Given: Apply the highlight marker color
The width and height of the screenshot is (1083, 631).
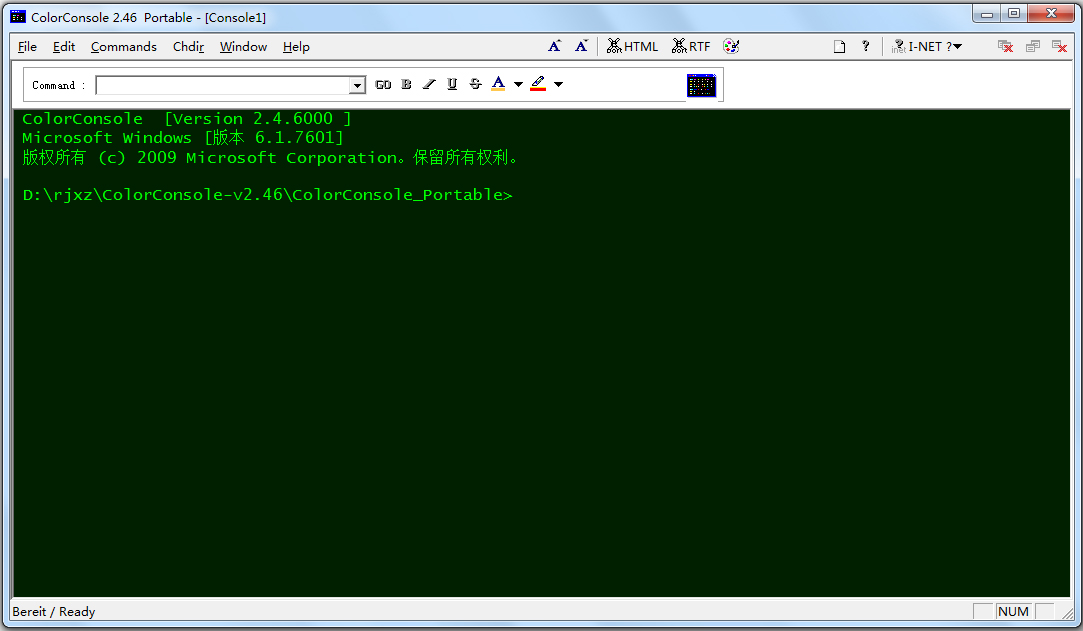Looking at the screenshot, I should pos(538,84).
